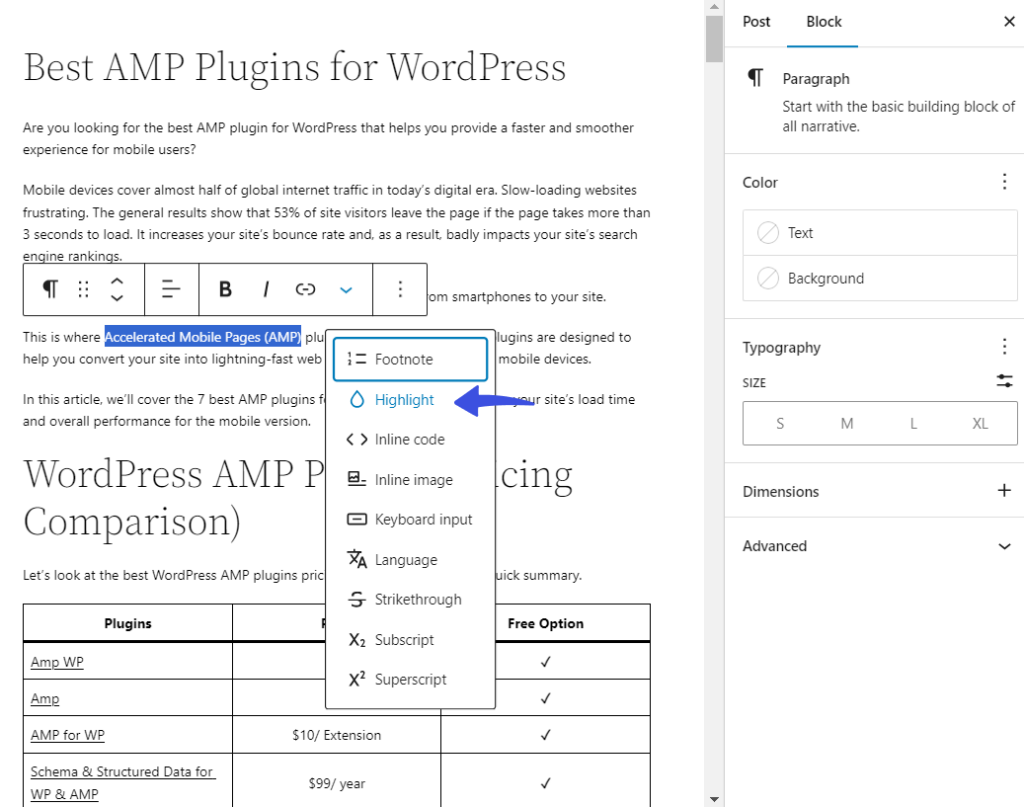This screenshot has width=1024, height=807.
Task: Click the language translate icon
Action: click(x=357, y=559)
